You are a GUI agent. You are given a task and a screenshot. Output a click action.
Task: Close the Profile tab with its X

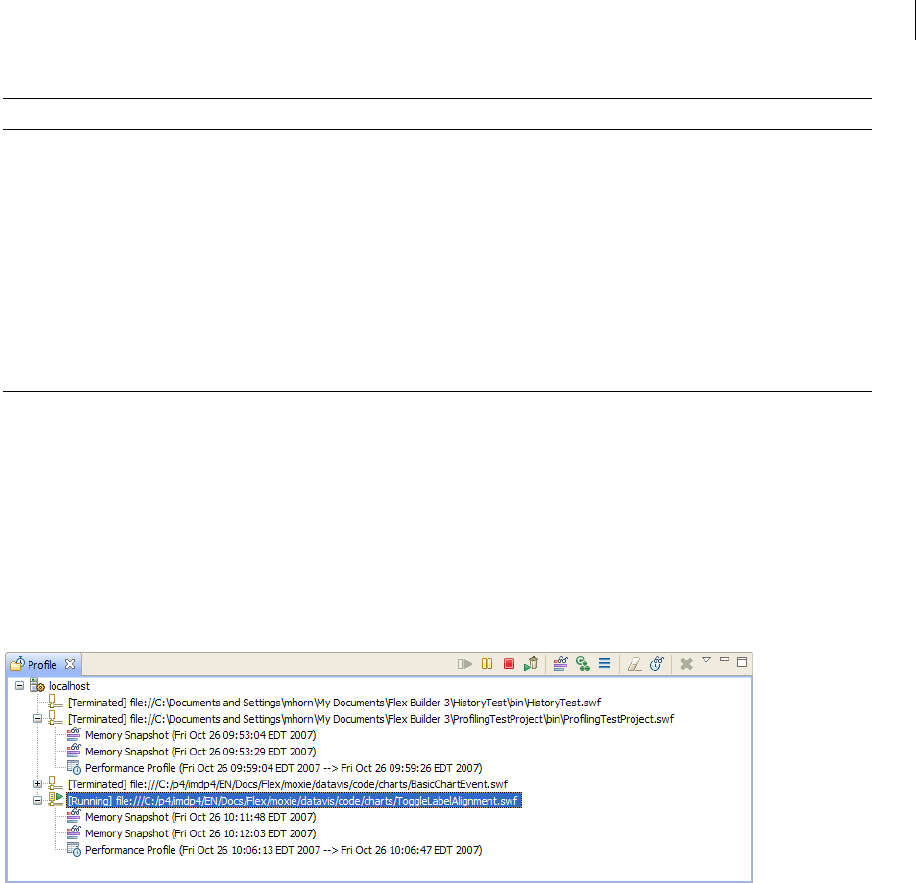(70, 664)
